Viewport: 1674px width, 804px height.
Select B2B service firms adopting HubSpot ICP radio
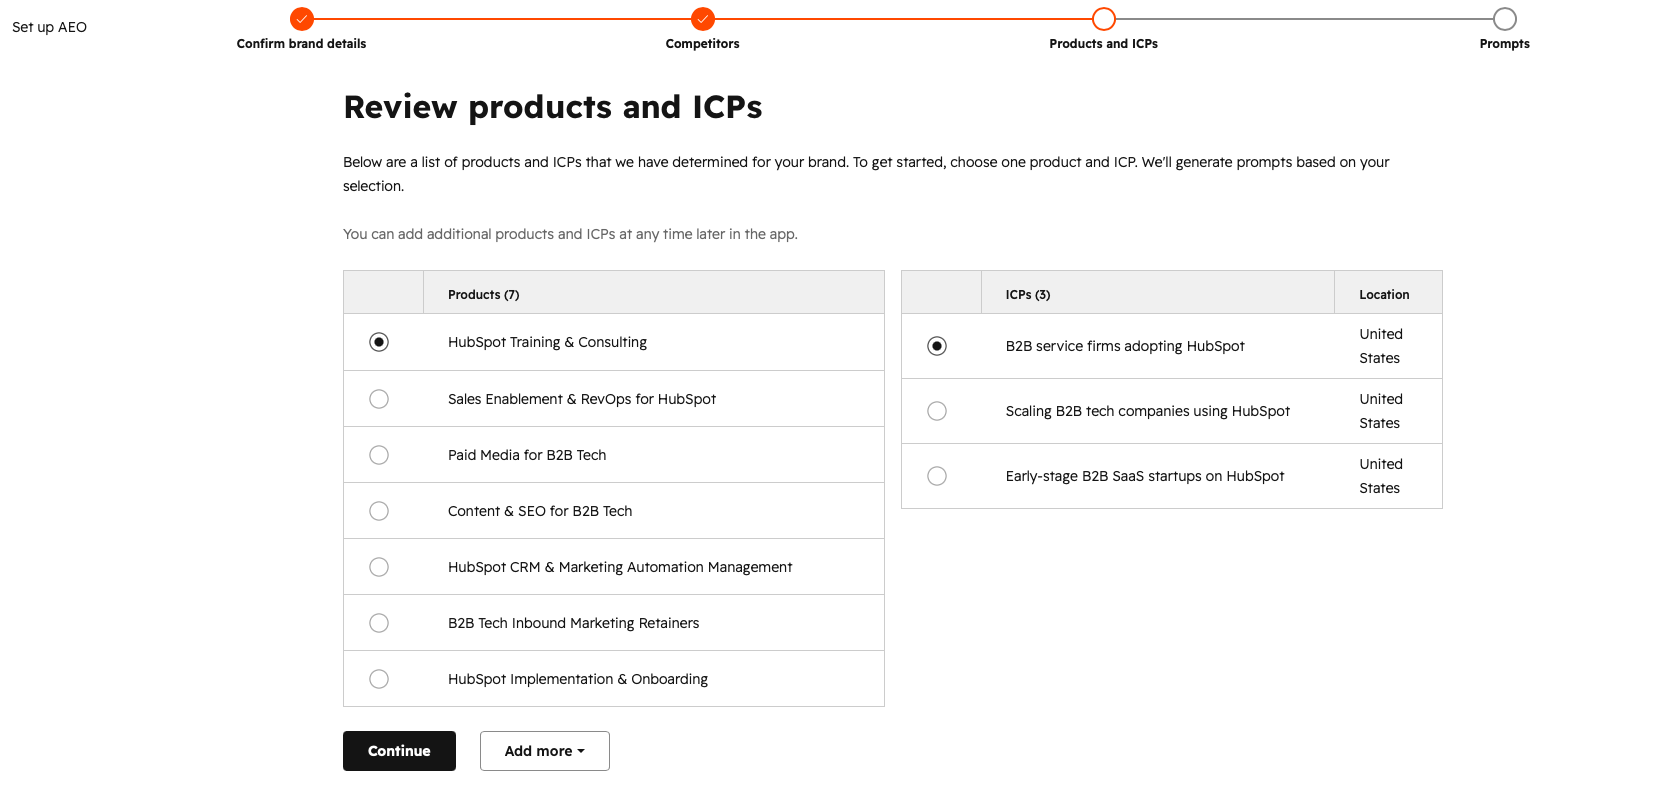coord(937,346)
